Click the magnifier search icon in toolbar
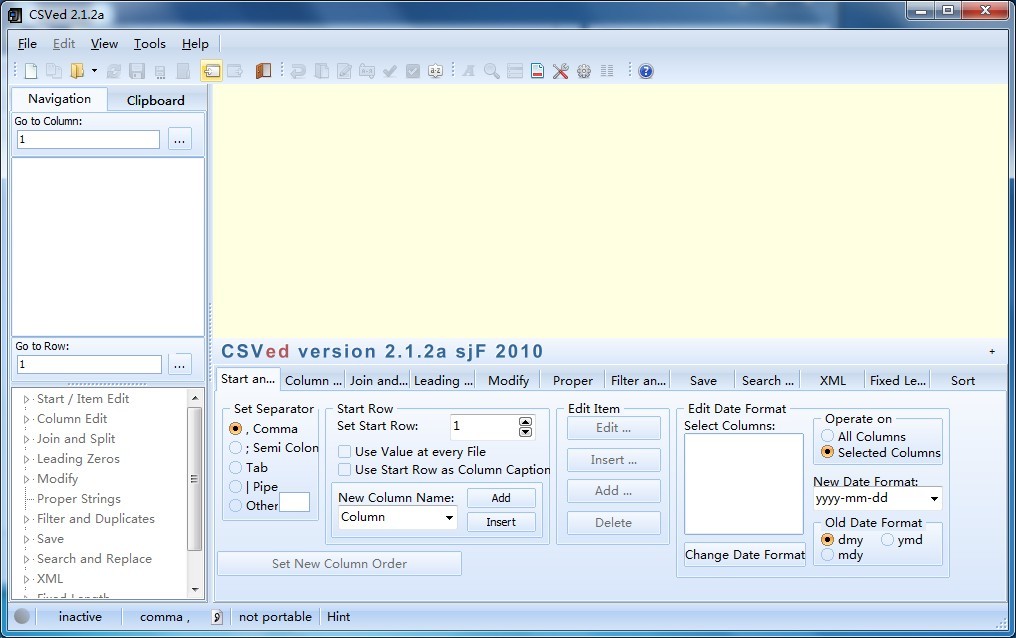1016x638 pixels. pyautogui.click(x=491, y=71)
